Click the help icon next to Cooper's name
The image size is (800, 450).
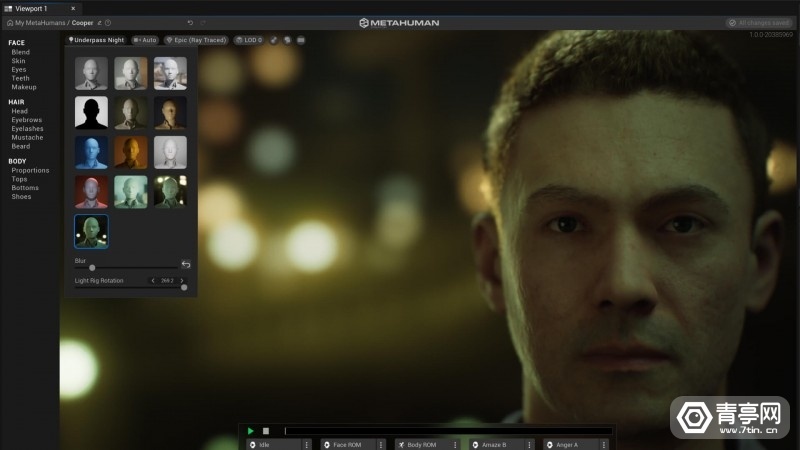108,22
